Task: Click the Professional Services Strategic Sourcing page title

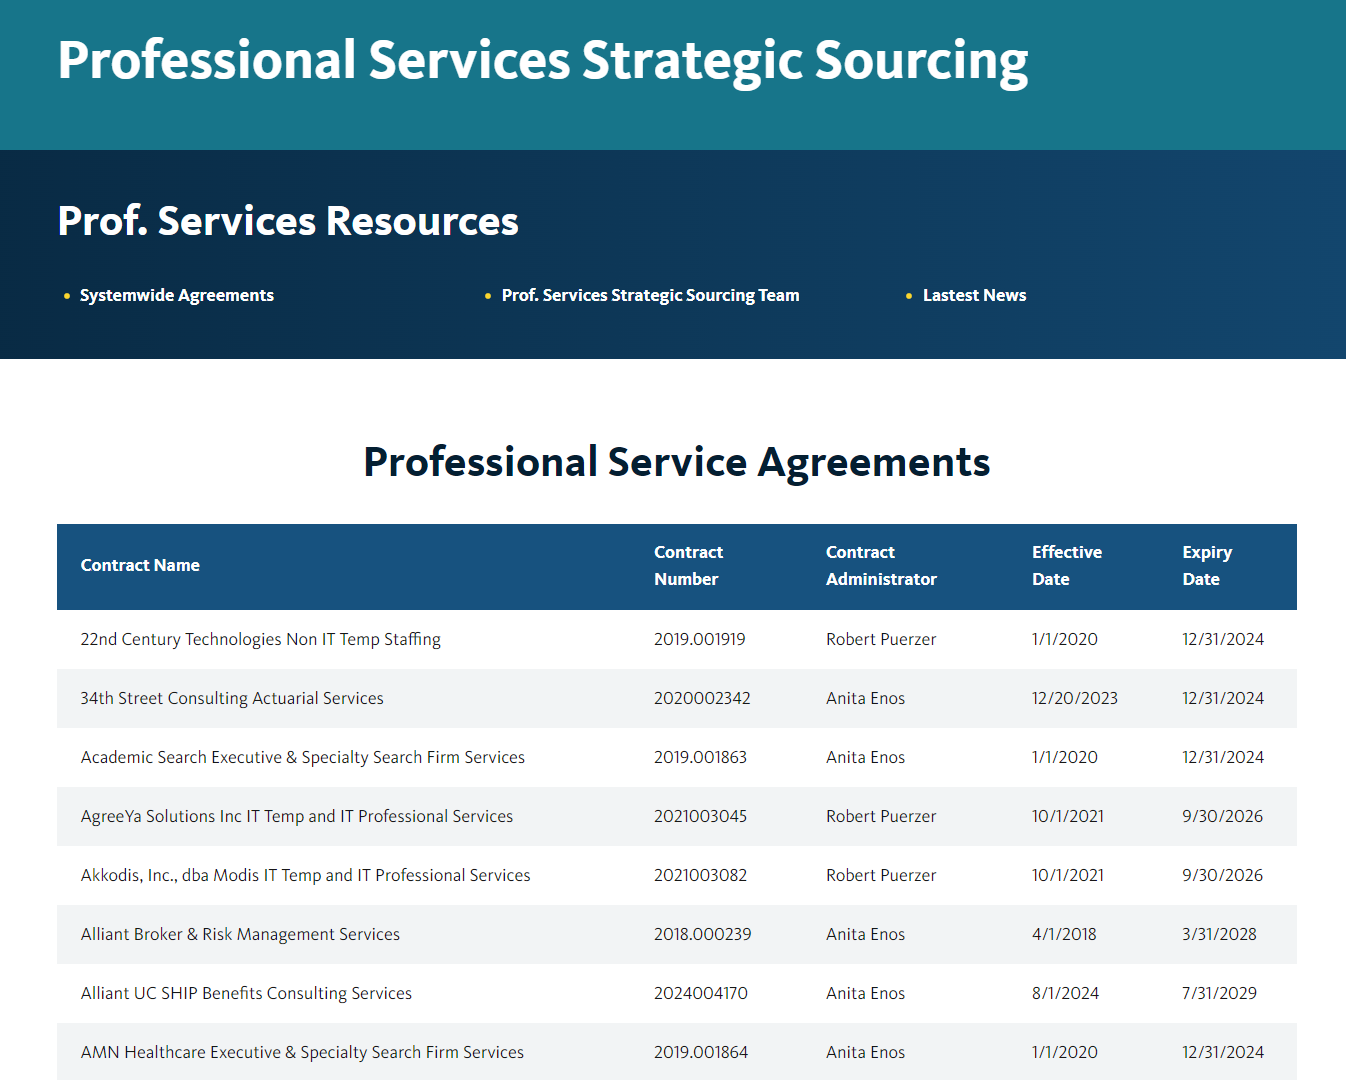Action: coord(543,60)
